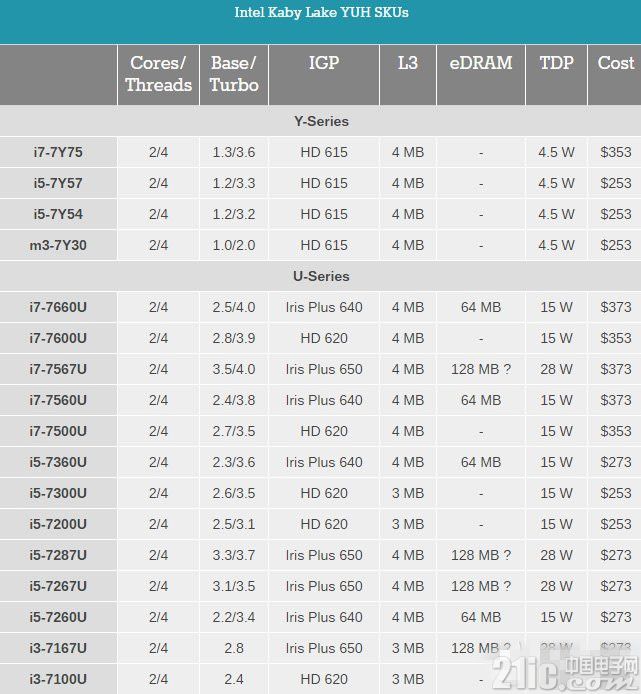The image size is (641, 694).
Task: Select the i7-7567U row label
Action: 58,369
